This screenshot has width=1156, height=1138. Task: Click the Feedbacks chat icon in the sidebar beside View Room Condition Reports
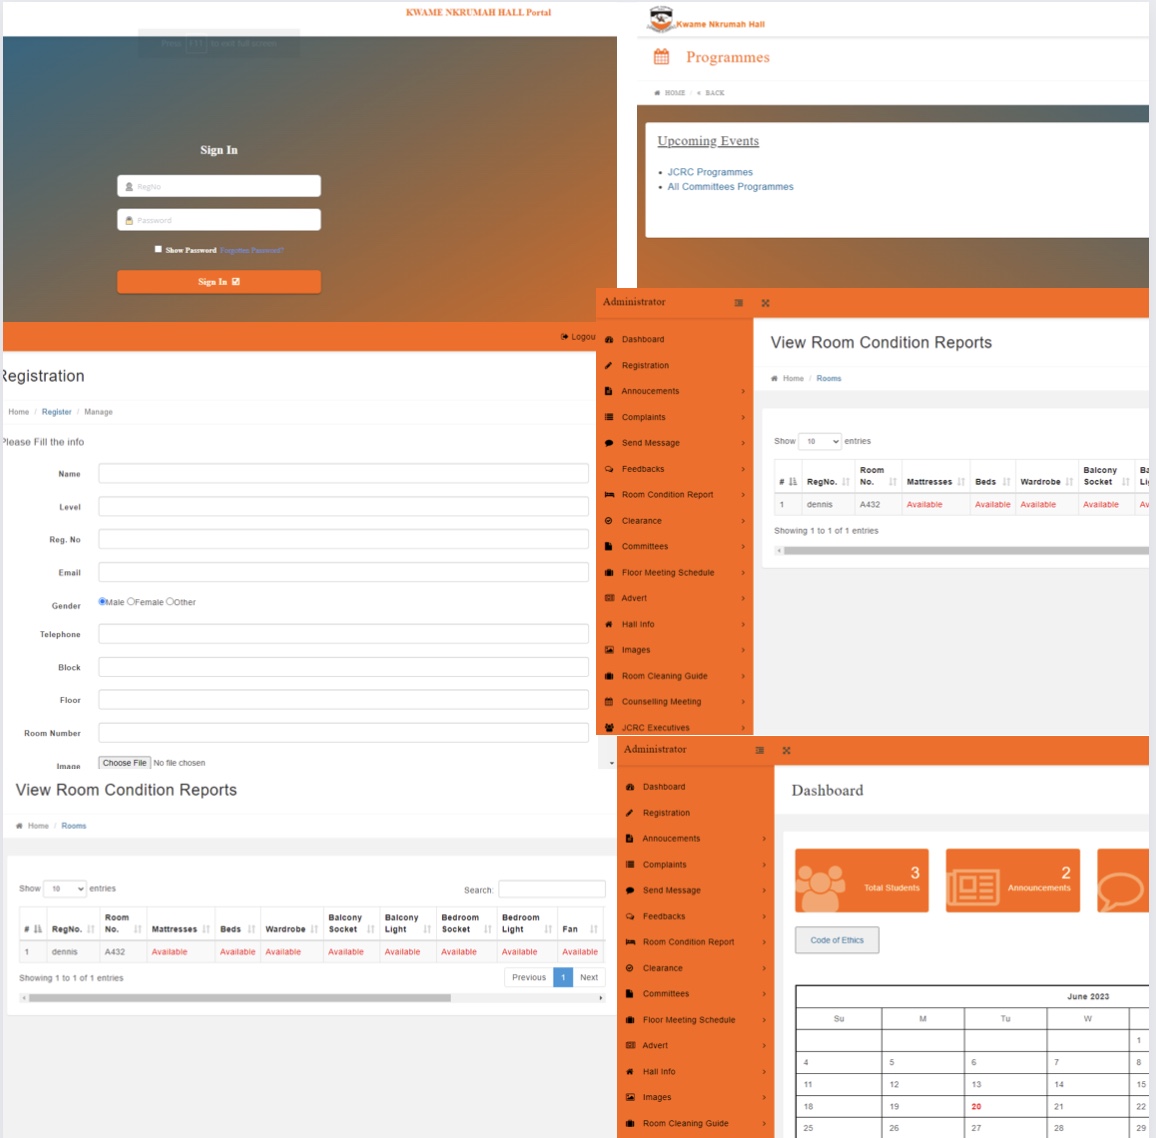tap(609, 469)
